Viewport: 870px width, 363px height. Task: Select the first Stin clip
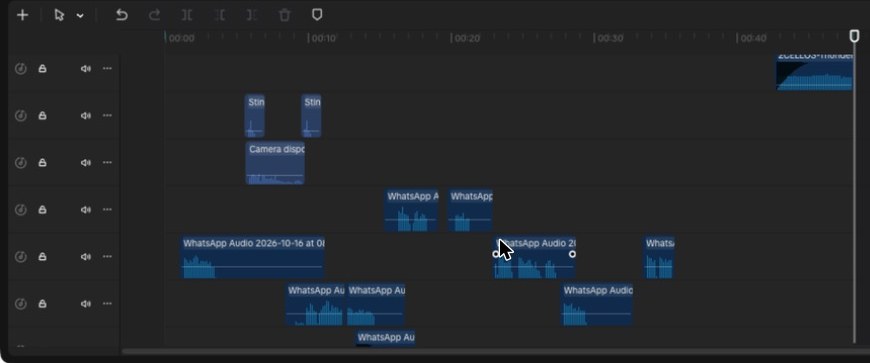255,115
